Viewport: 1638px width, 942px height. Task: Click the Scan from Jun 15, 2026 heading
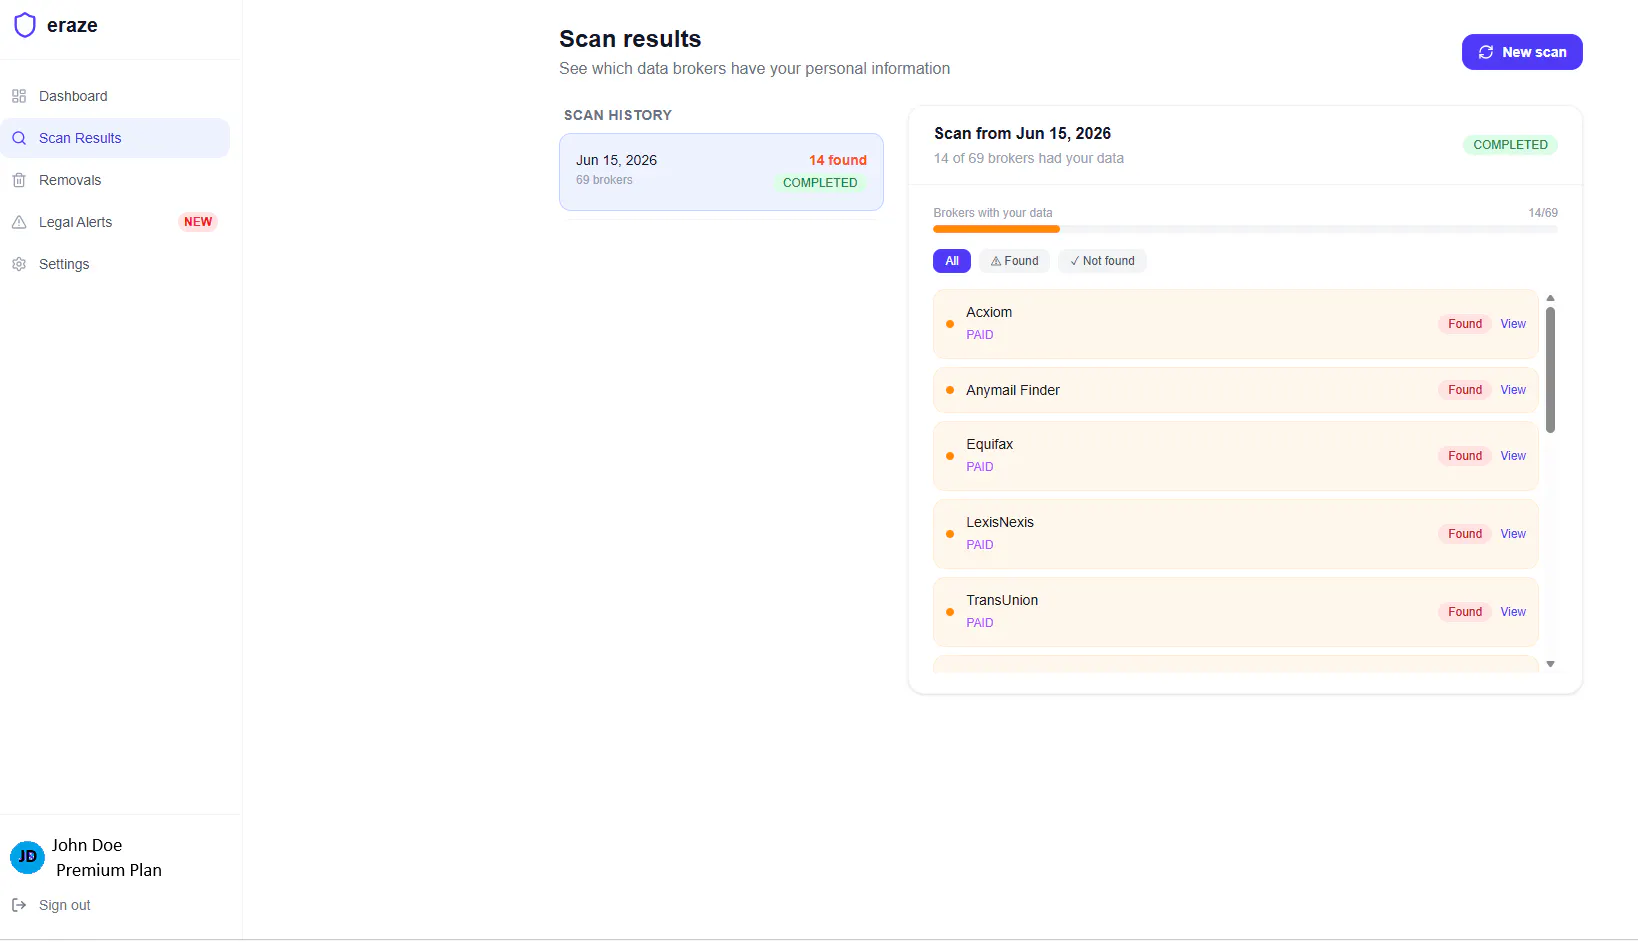(x=1022, y=133)
